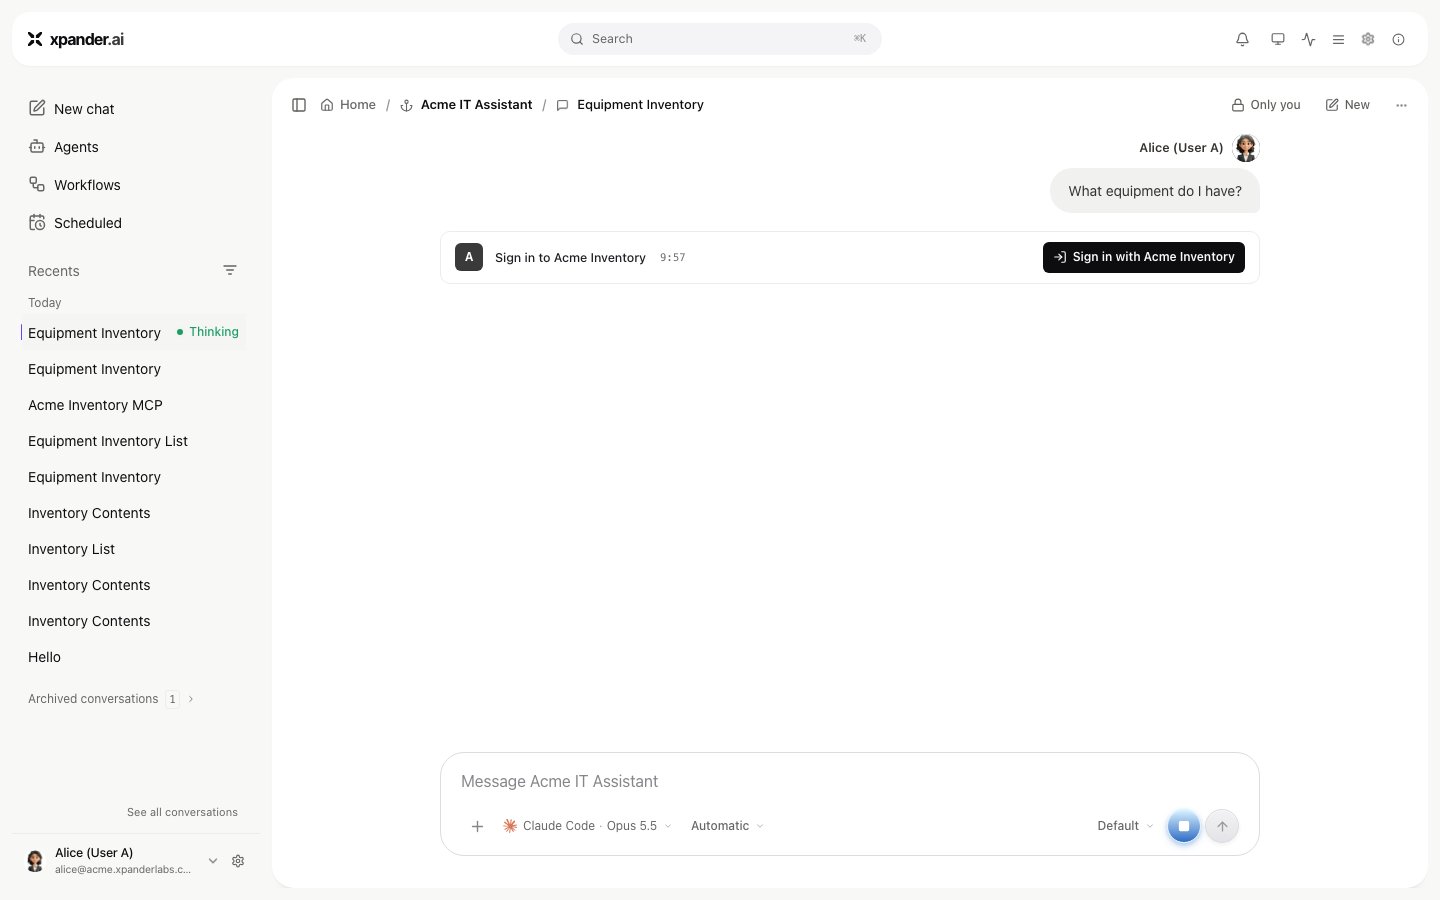
Task: Click the filter icon beside Recents
Action: pos(230,271)
